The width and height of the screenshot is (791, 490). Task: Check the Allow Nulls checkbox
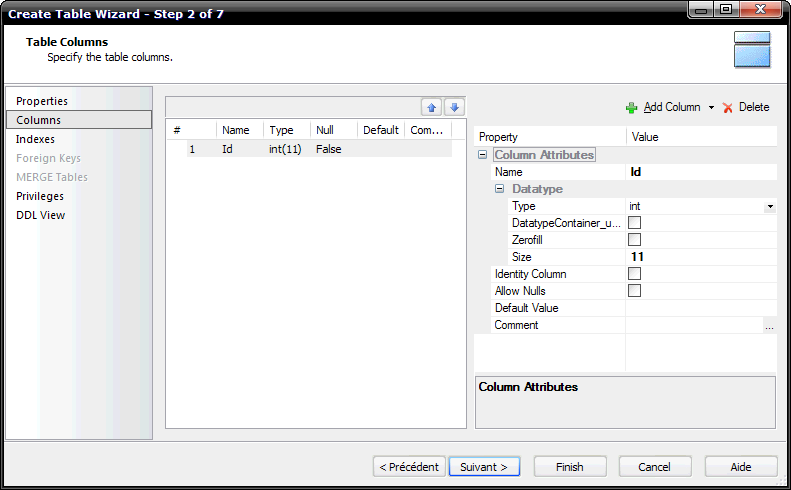pyautogui.click(x=634, y=291)
